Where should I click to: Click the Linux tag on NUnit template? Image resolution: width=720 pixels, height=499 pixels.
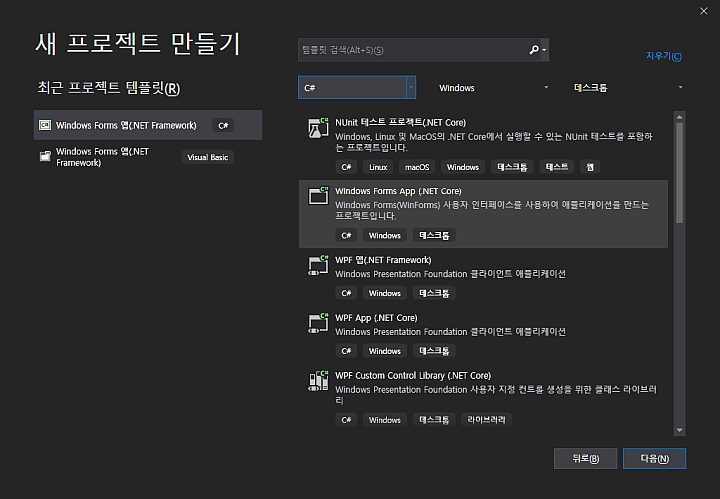point(378,167)
